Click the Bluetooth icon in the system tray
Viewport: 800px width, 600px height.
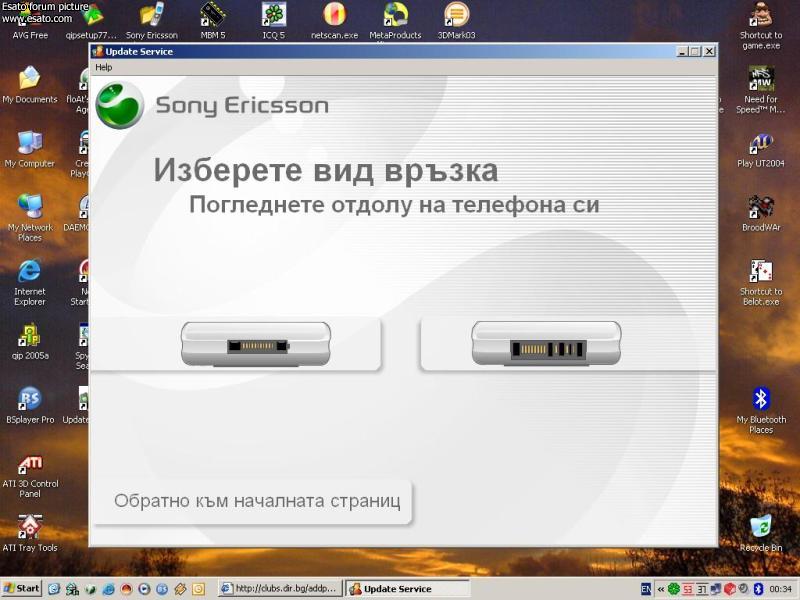[758, 589]
